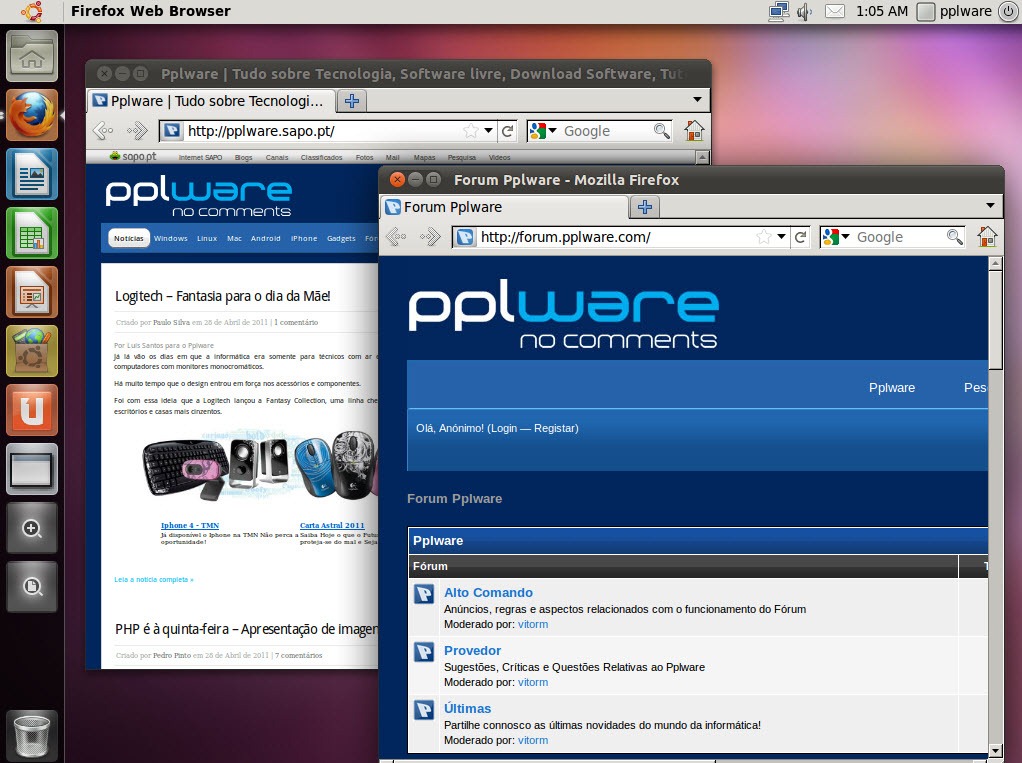1022x763 pixels.
Task: Go back in Forum Pplware window
Action: [396, 237]
